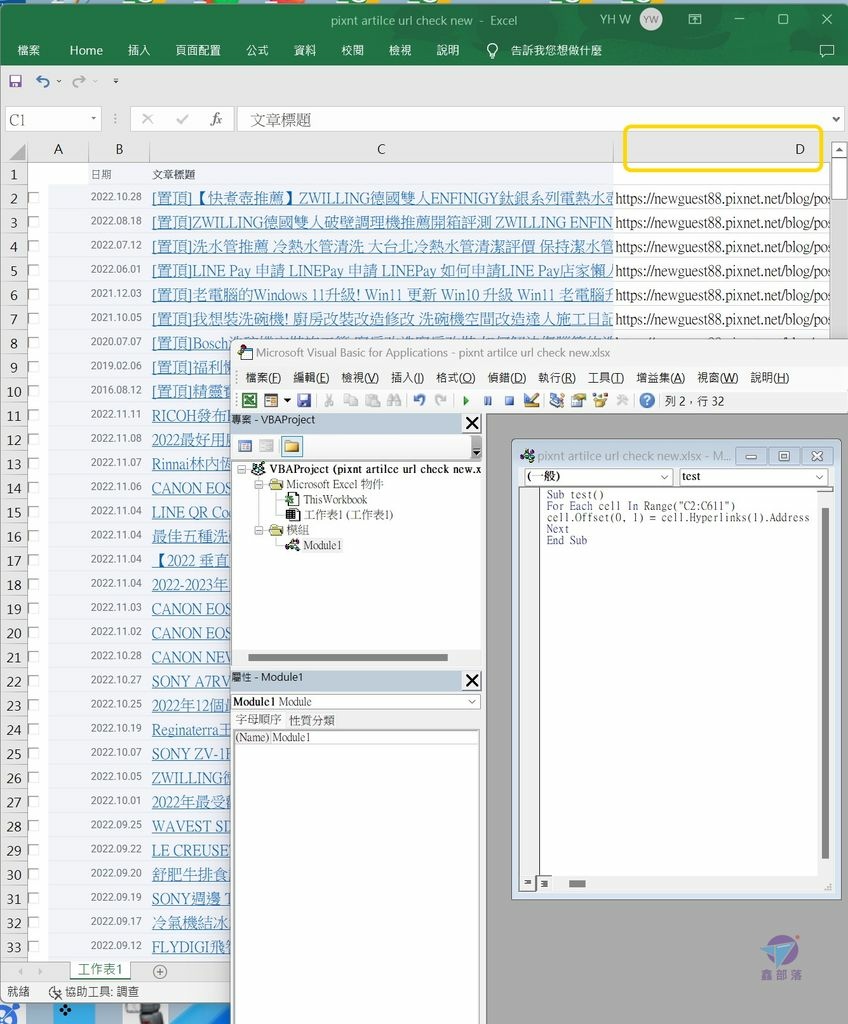Tick the checkbox in row 31
The width and height of the screenshot is (848, 1024).
[x=33, y=898]
